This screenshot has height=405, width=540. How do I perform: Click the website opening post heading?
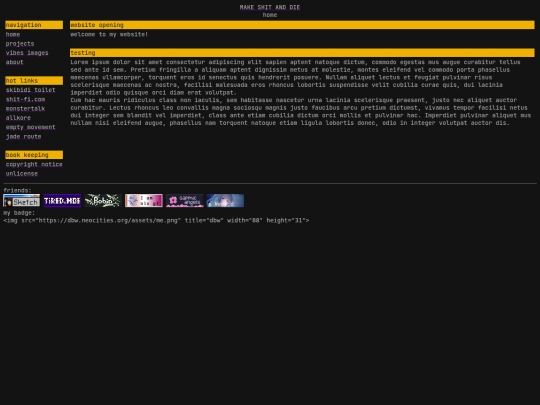click(x=302, y=25)
